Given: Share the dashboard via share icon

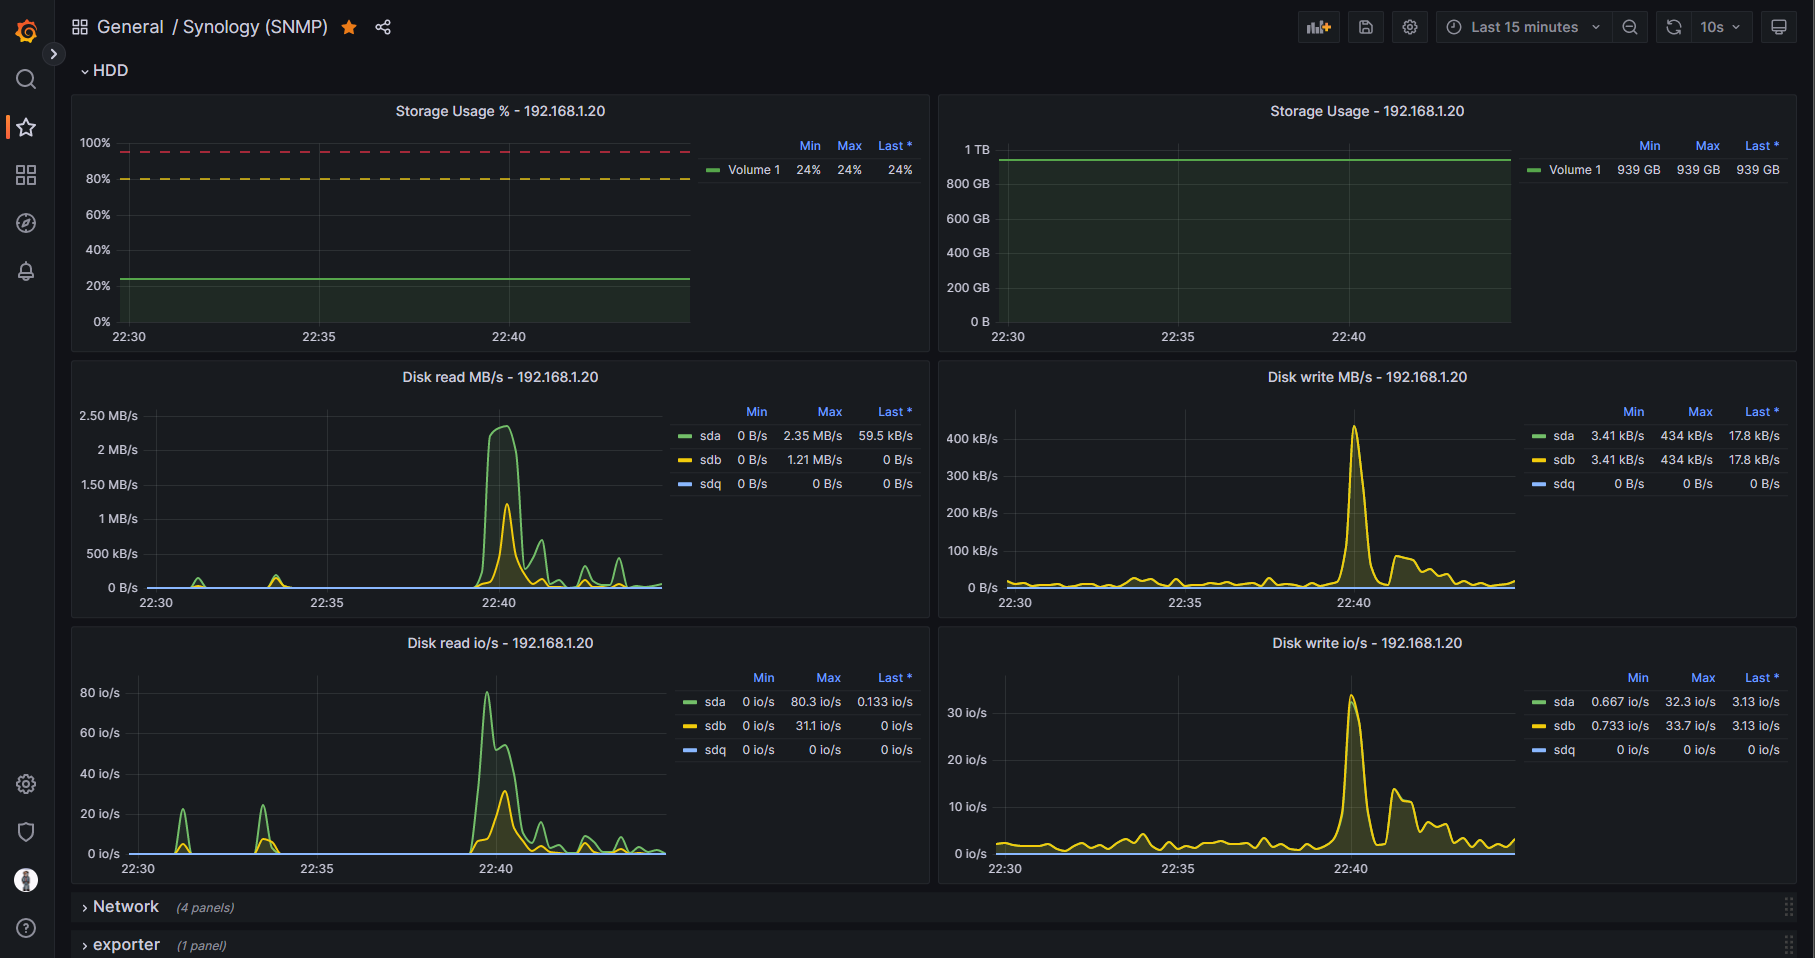Looking at the screenshot, I should (383, 27).
